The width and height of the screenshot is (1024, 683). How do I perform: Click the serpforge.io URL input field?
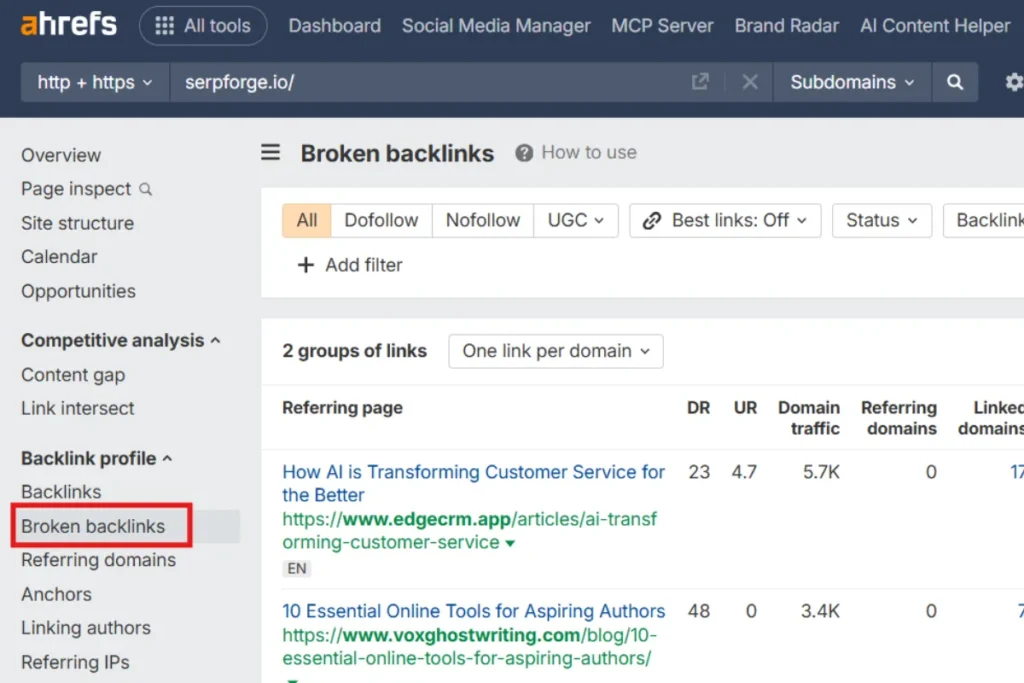coord(430,83)
